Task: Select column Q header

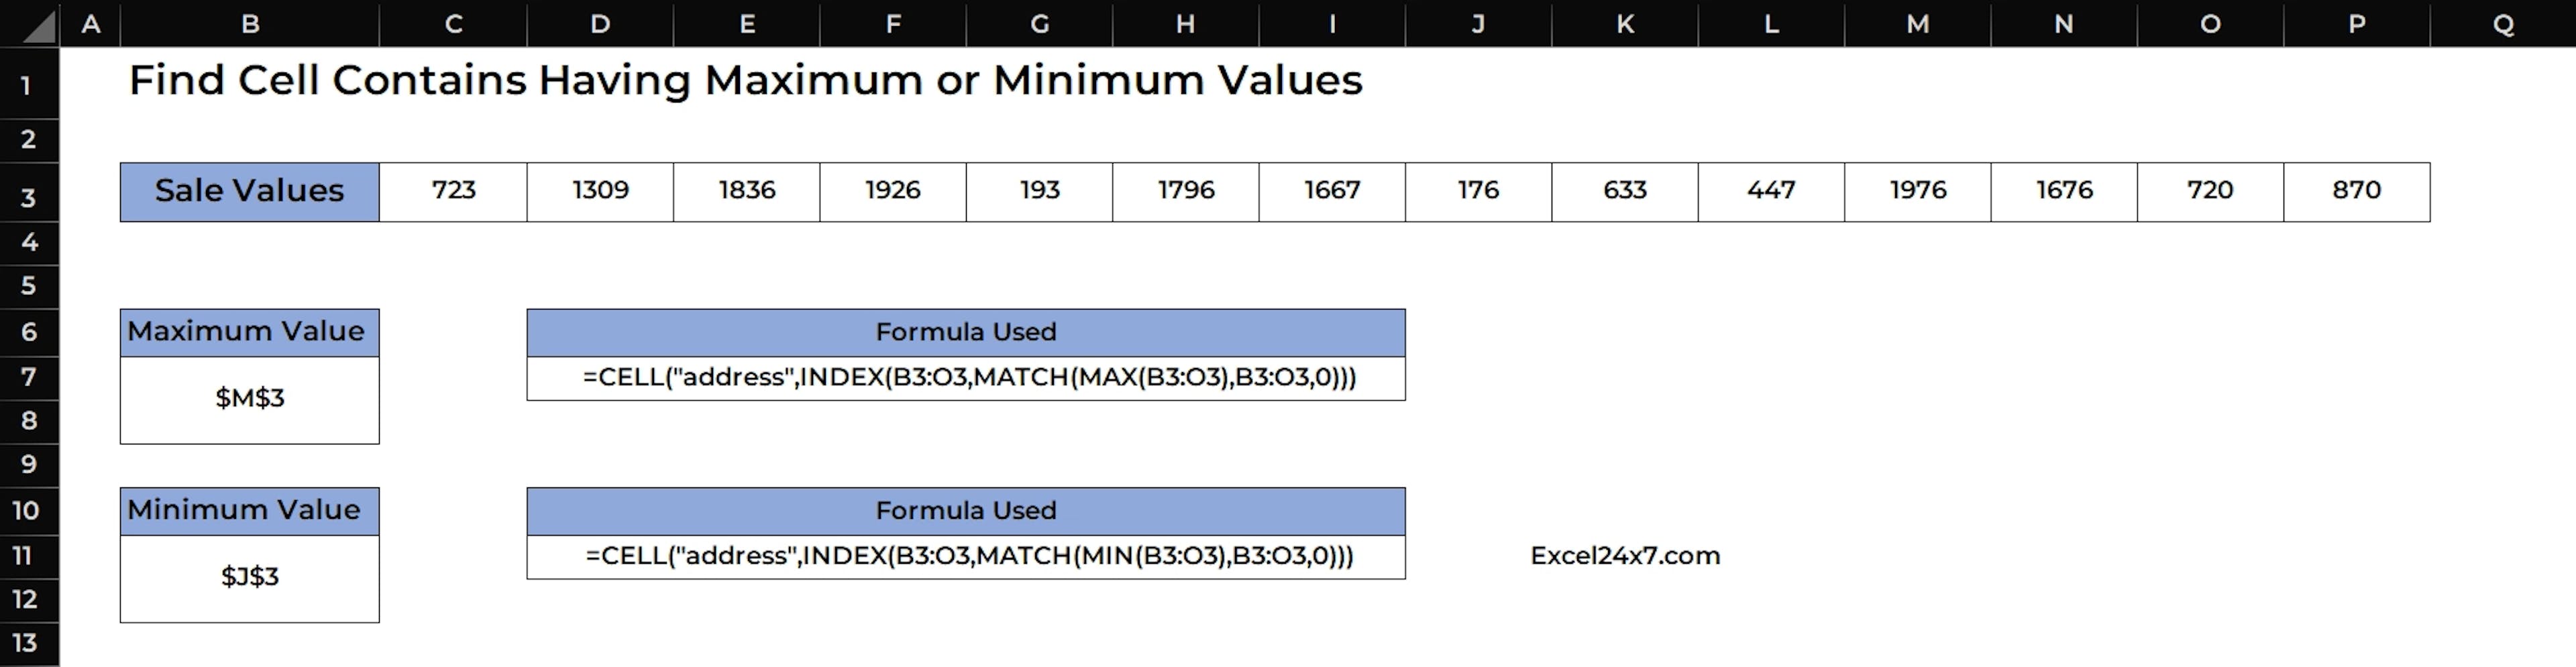Action: [2503, 24]
